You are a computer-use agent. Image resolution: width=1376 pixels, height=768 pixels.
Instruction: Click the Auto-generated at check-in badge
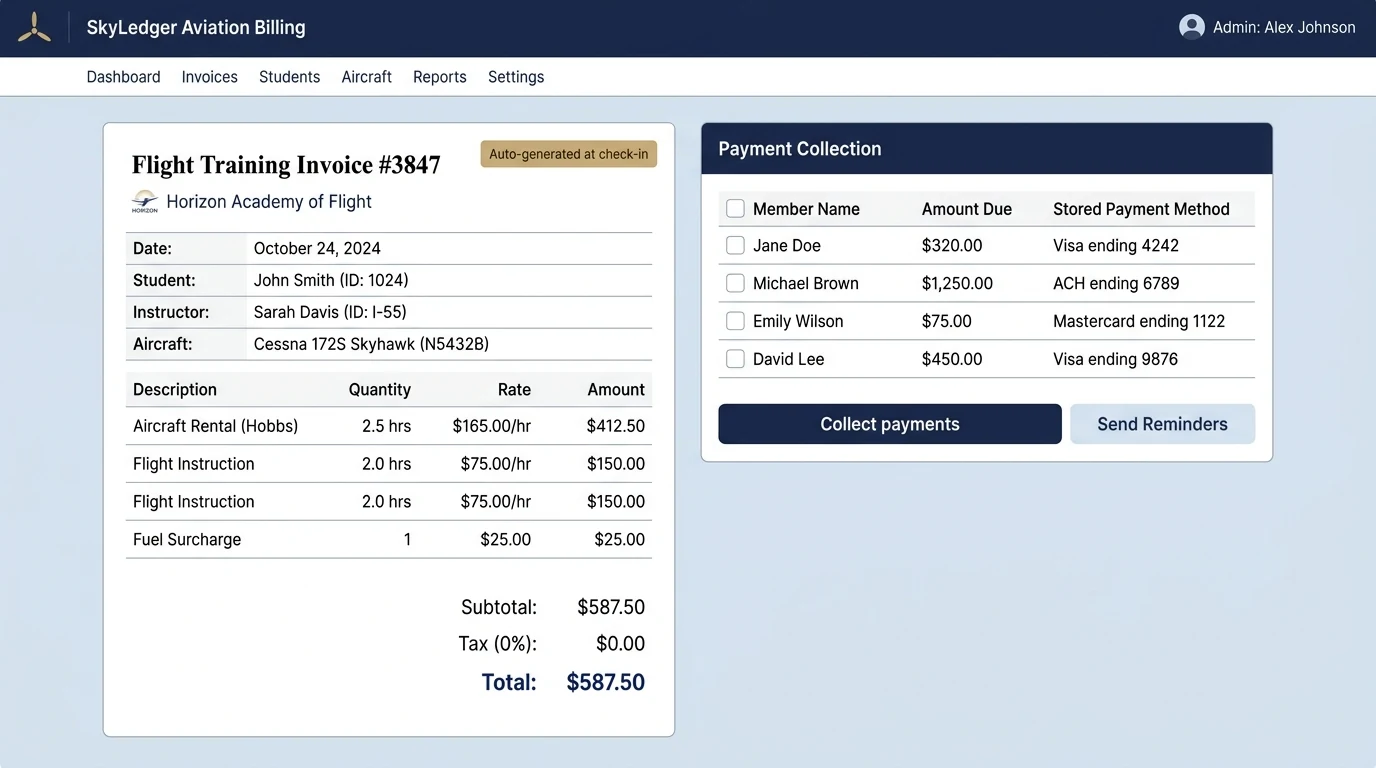568,154
